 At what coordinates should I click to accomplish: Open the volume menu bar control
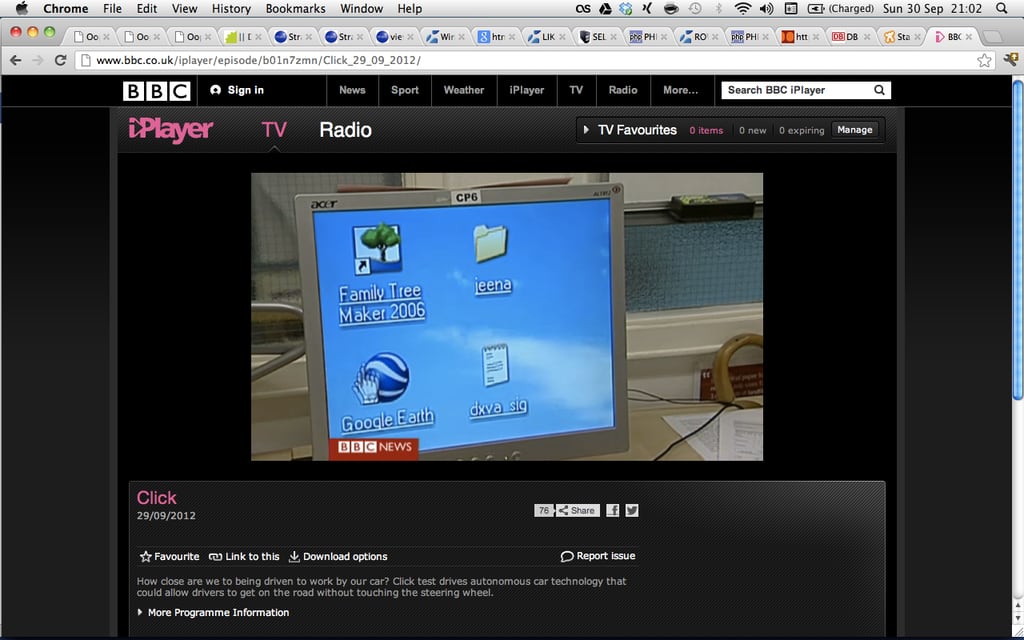click(x=767, y=8)
